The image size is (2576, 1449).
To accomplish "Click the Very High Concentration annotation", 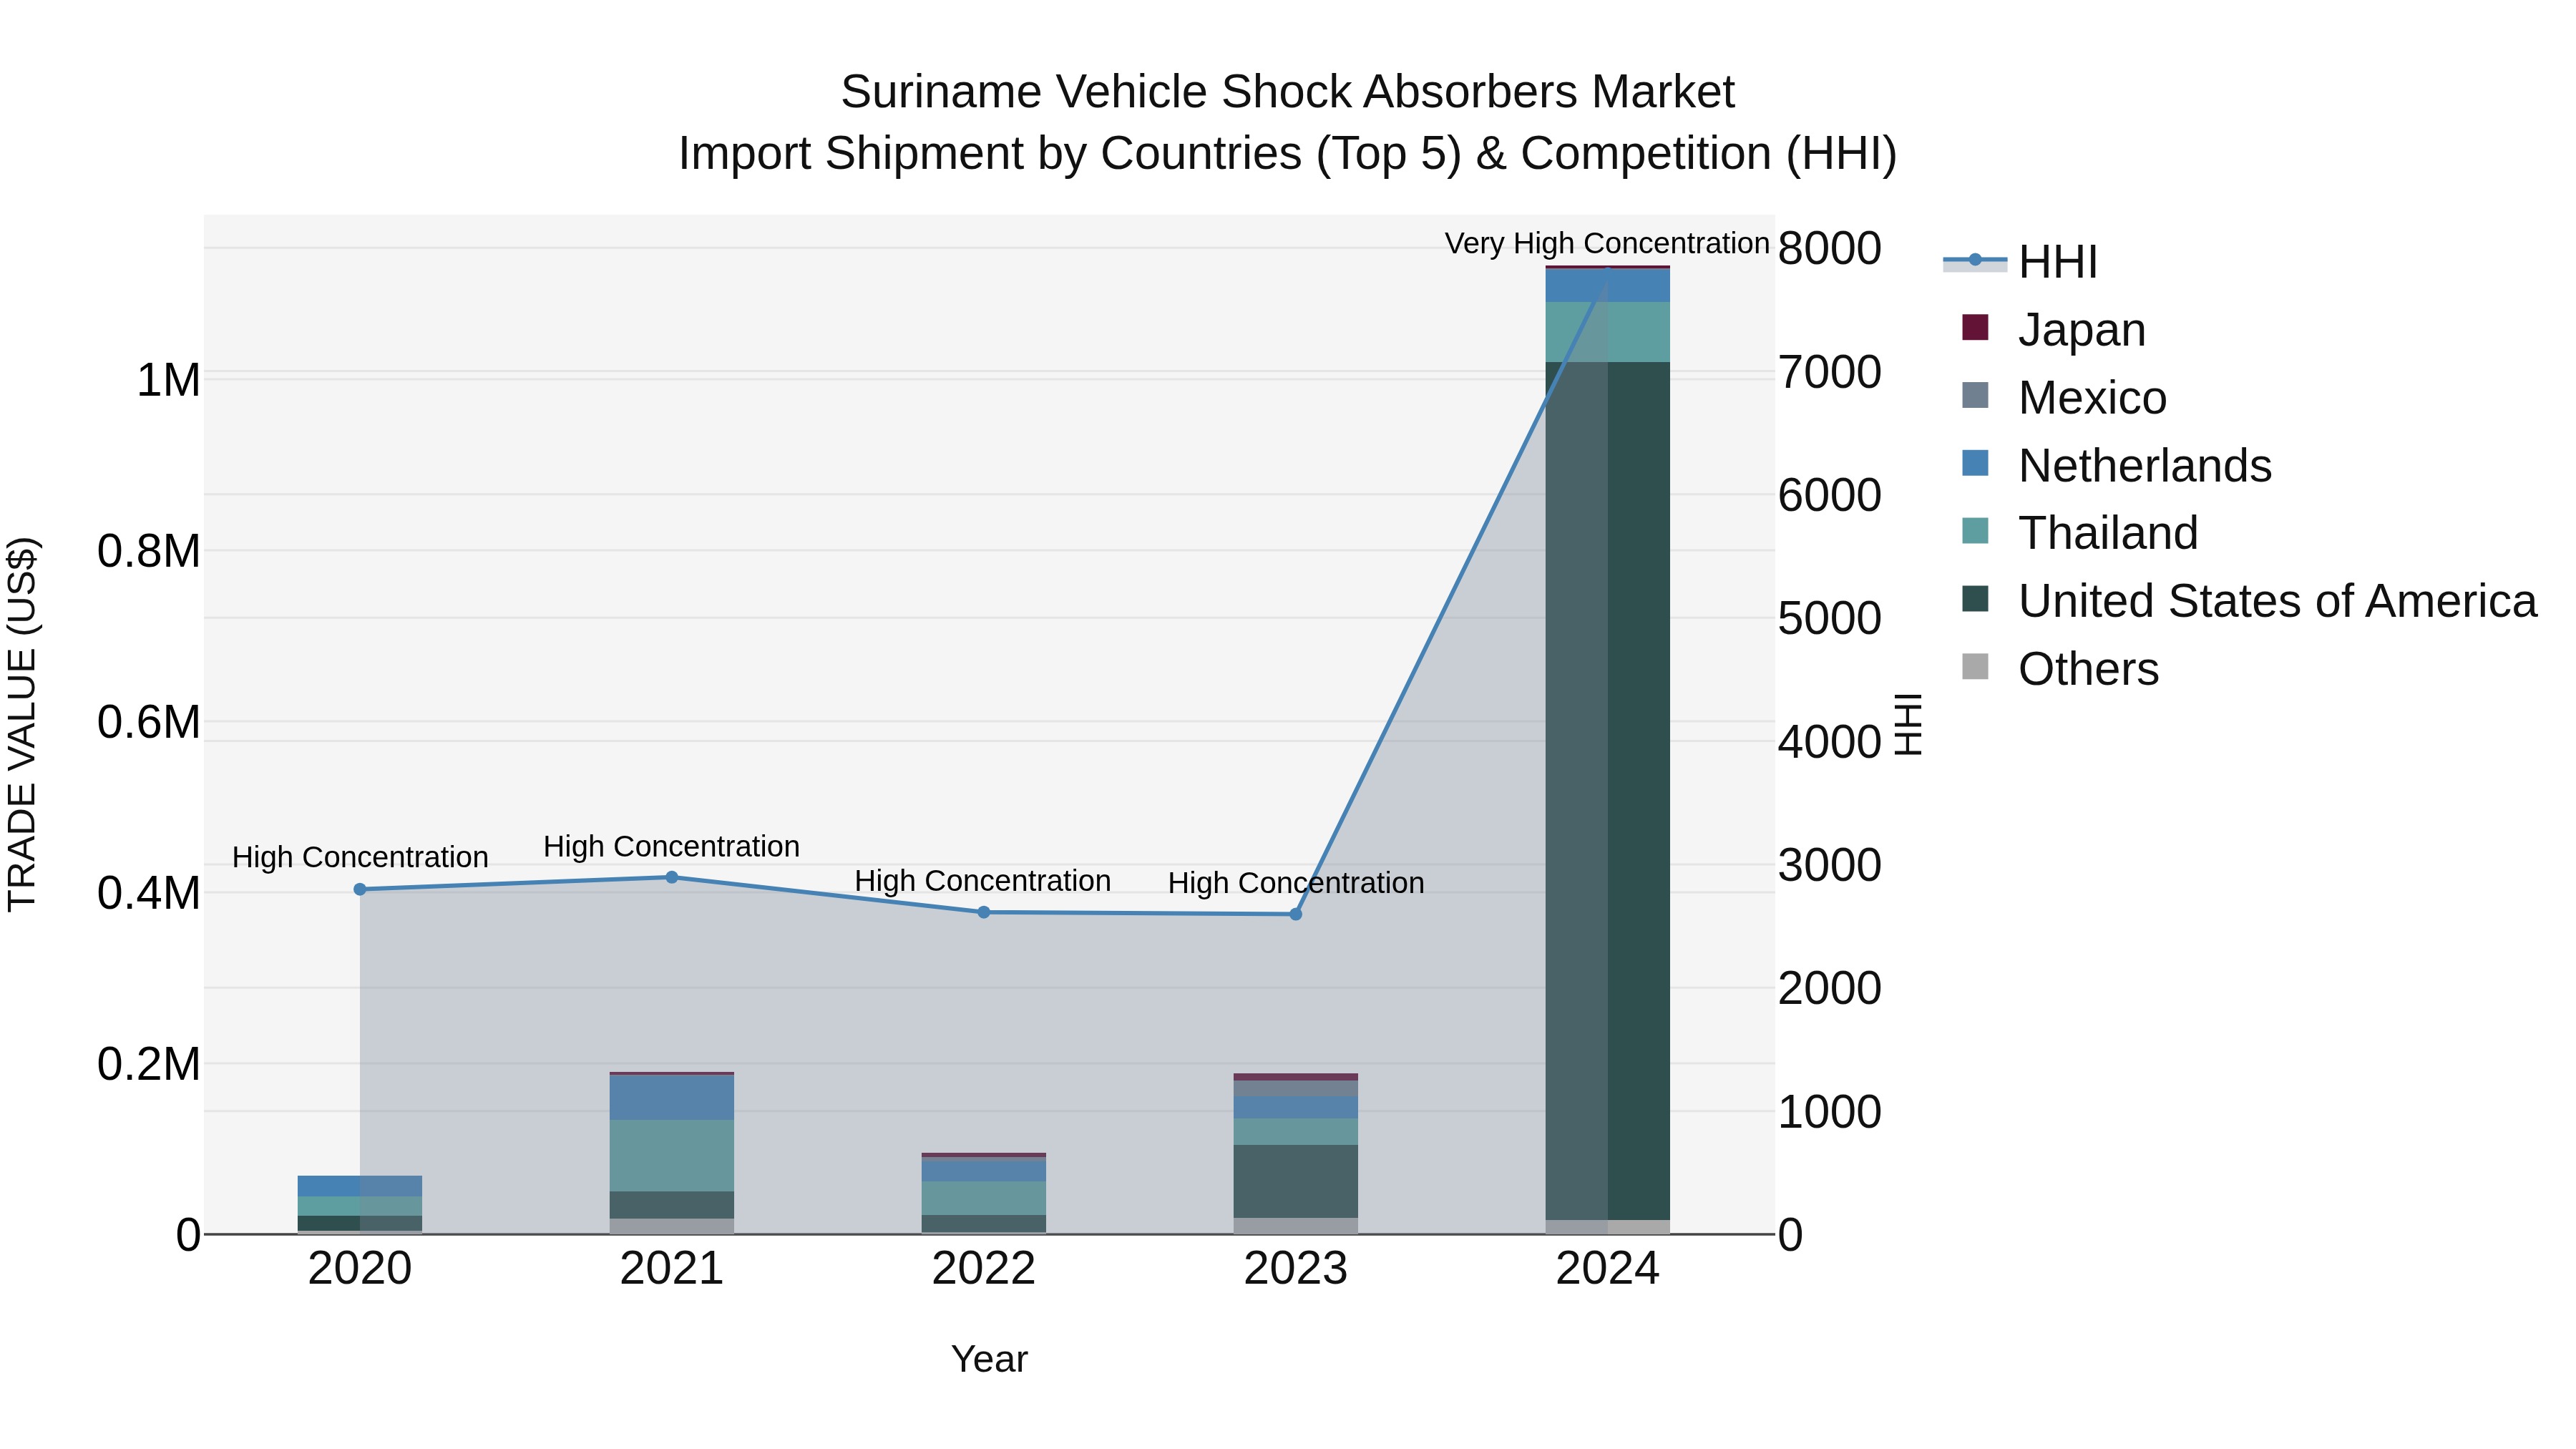I will (1607, 243).
